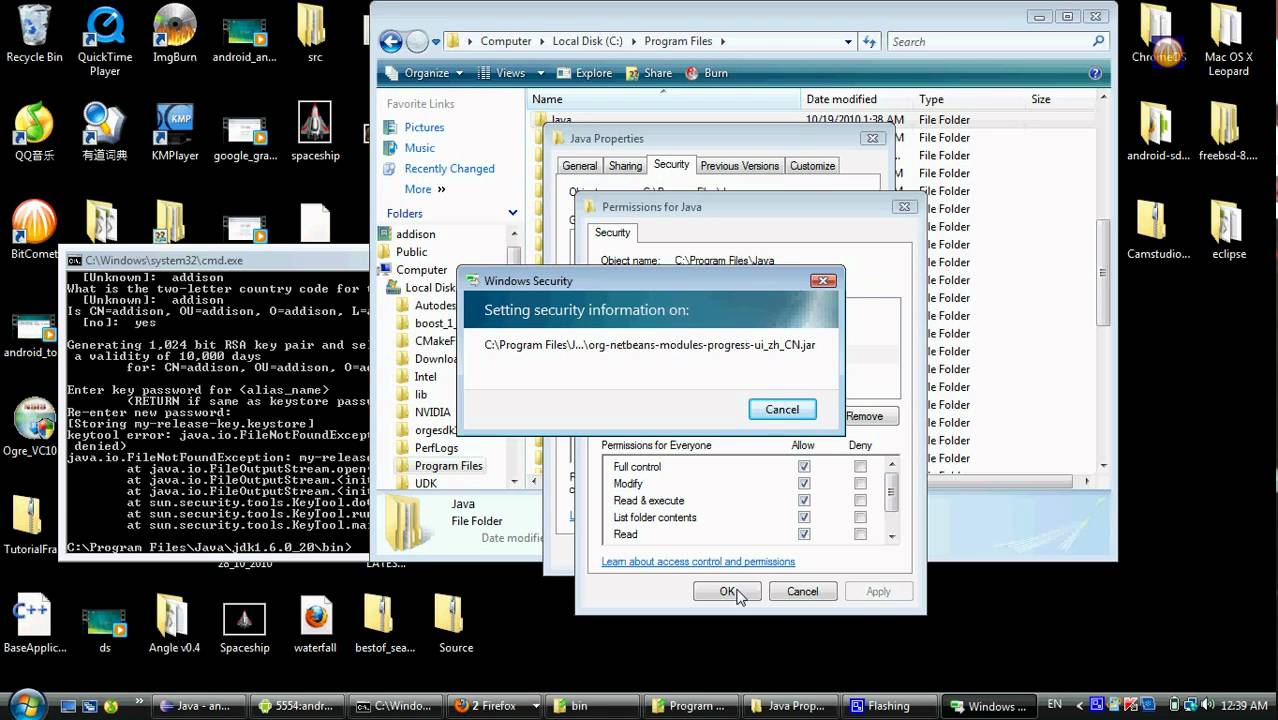The image size is (1278, 720).
Task: Click the Explorer help question-mark icon
Action: (x=1095, y=73)
